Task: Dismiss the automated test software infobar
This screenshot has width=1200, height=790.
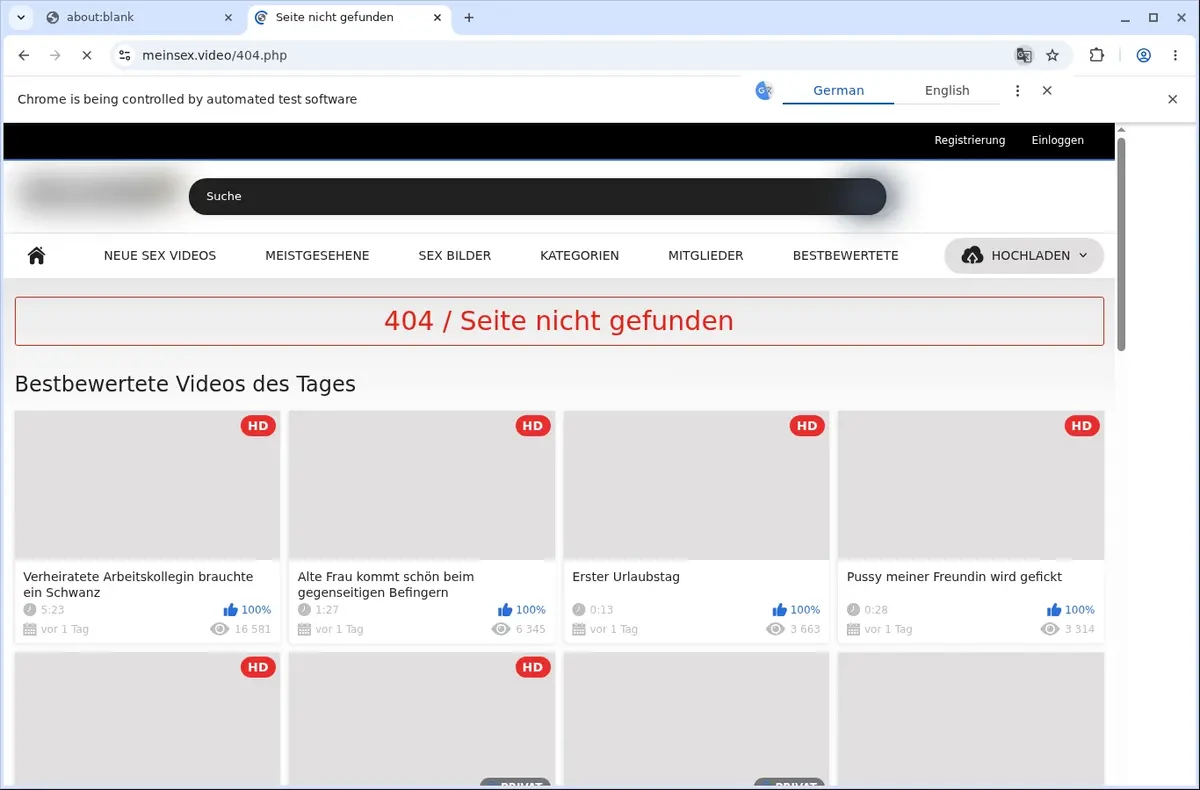Action: click(x=1173, y=99)
